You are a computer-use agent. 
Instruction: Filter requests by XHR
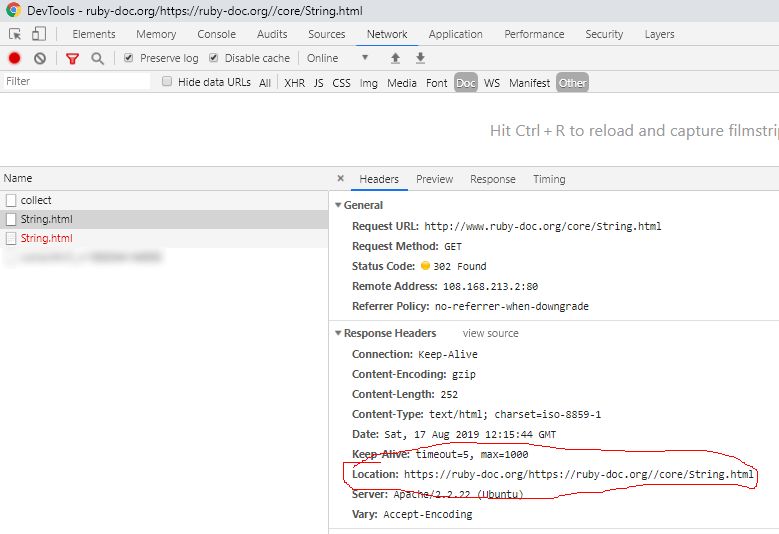click(x=295, y=83)
